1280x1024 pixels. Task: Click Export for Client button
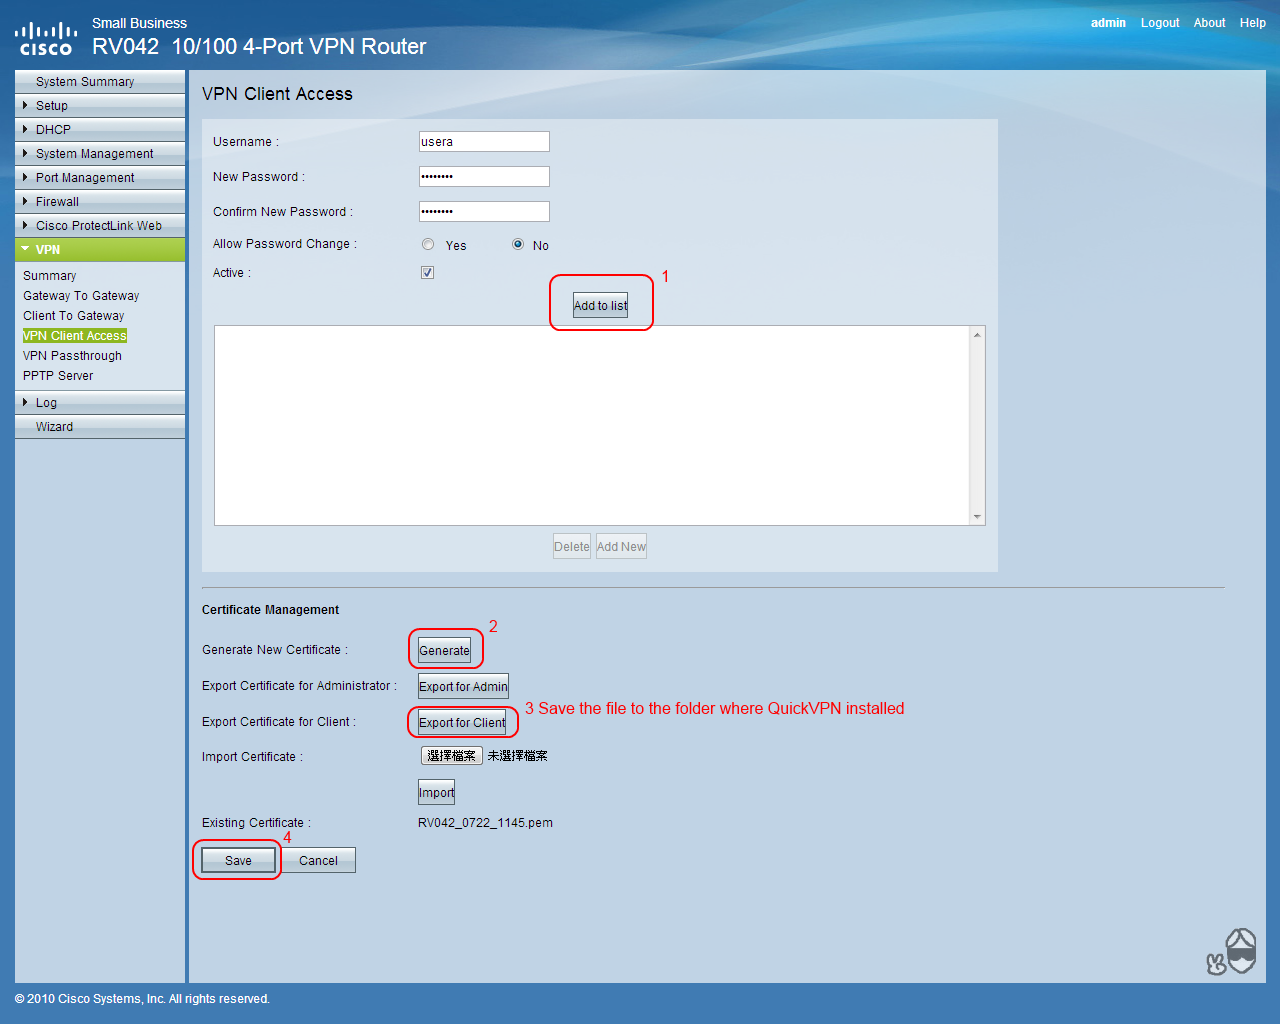pyautogui.click(x=462, y=722)
